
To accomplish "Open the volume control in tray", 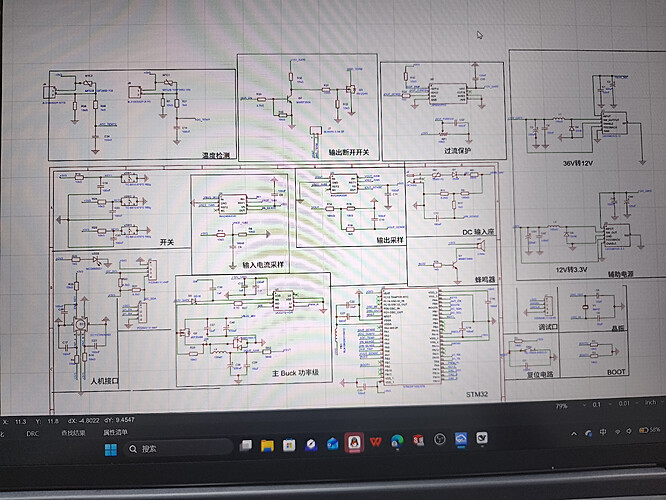I will tap(629, 431).
